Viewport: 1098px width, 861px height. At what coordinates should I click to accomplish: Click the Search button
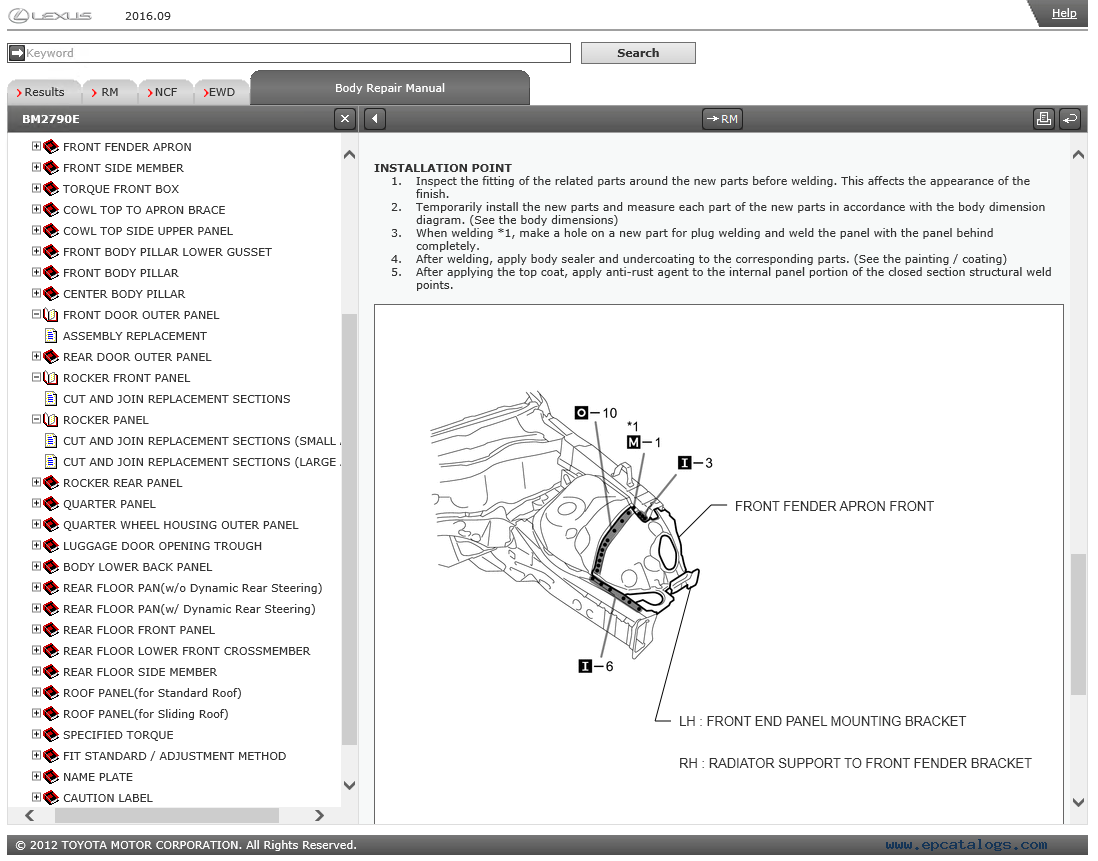[x=638, y=53]
